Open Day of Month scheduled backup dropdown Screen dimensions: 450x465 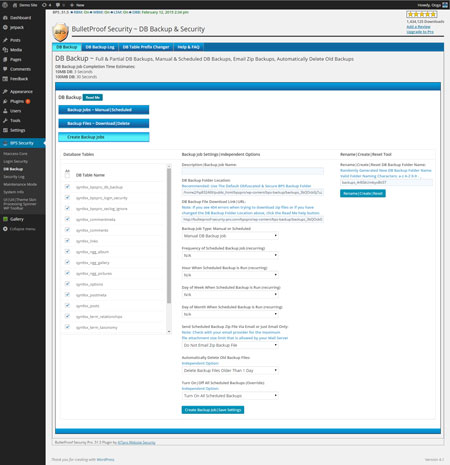[230, 314]
